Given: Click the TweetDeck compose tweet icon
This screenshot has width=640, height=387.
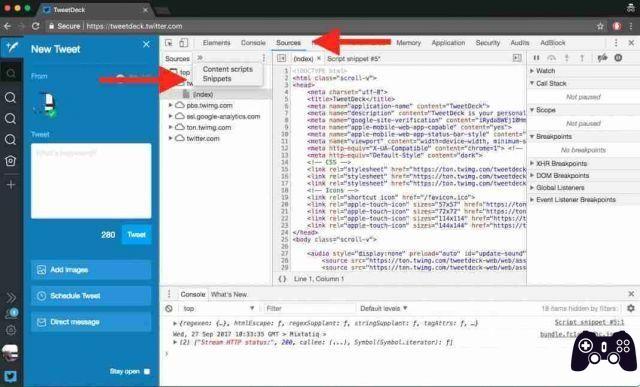Looking at the screenshot, I should (11, 47).
